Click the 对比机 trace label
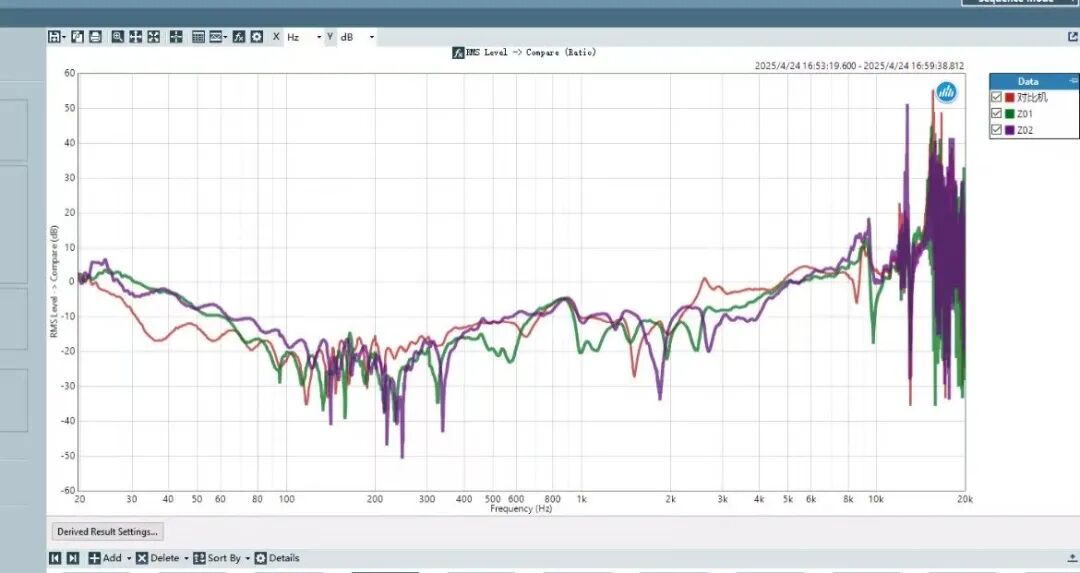 pos(1032,97)
